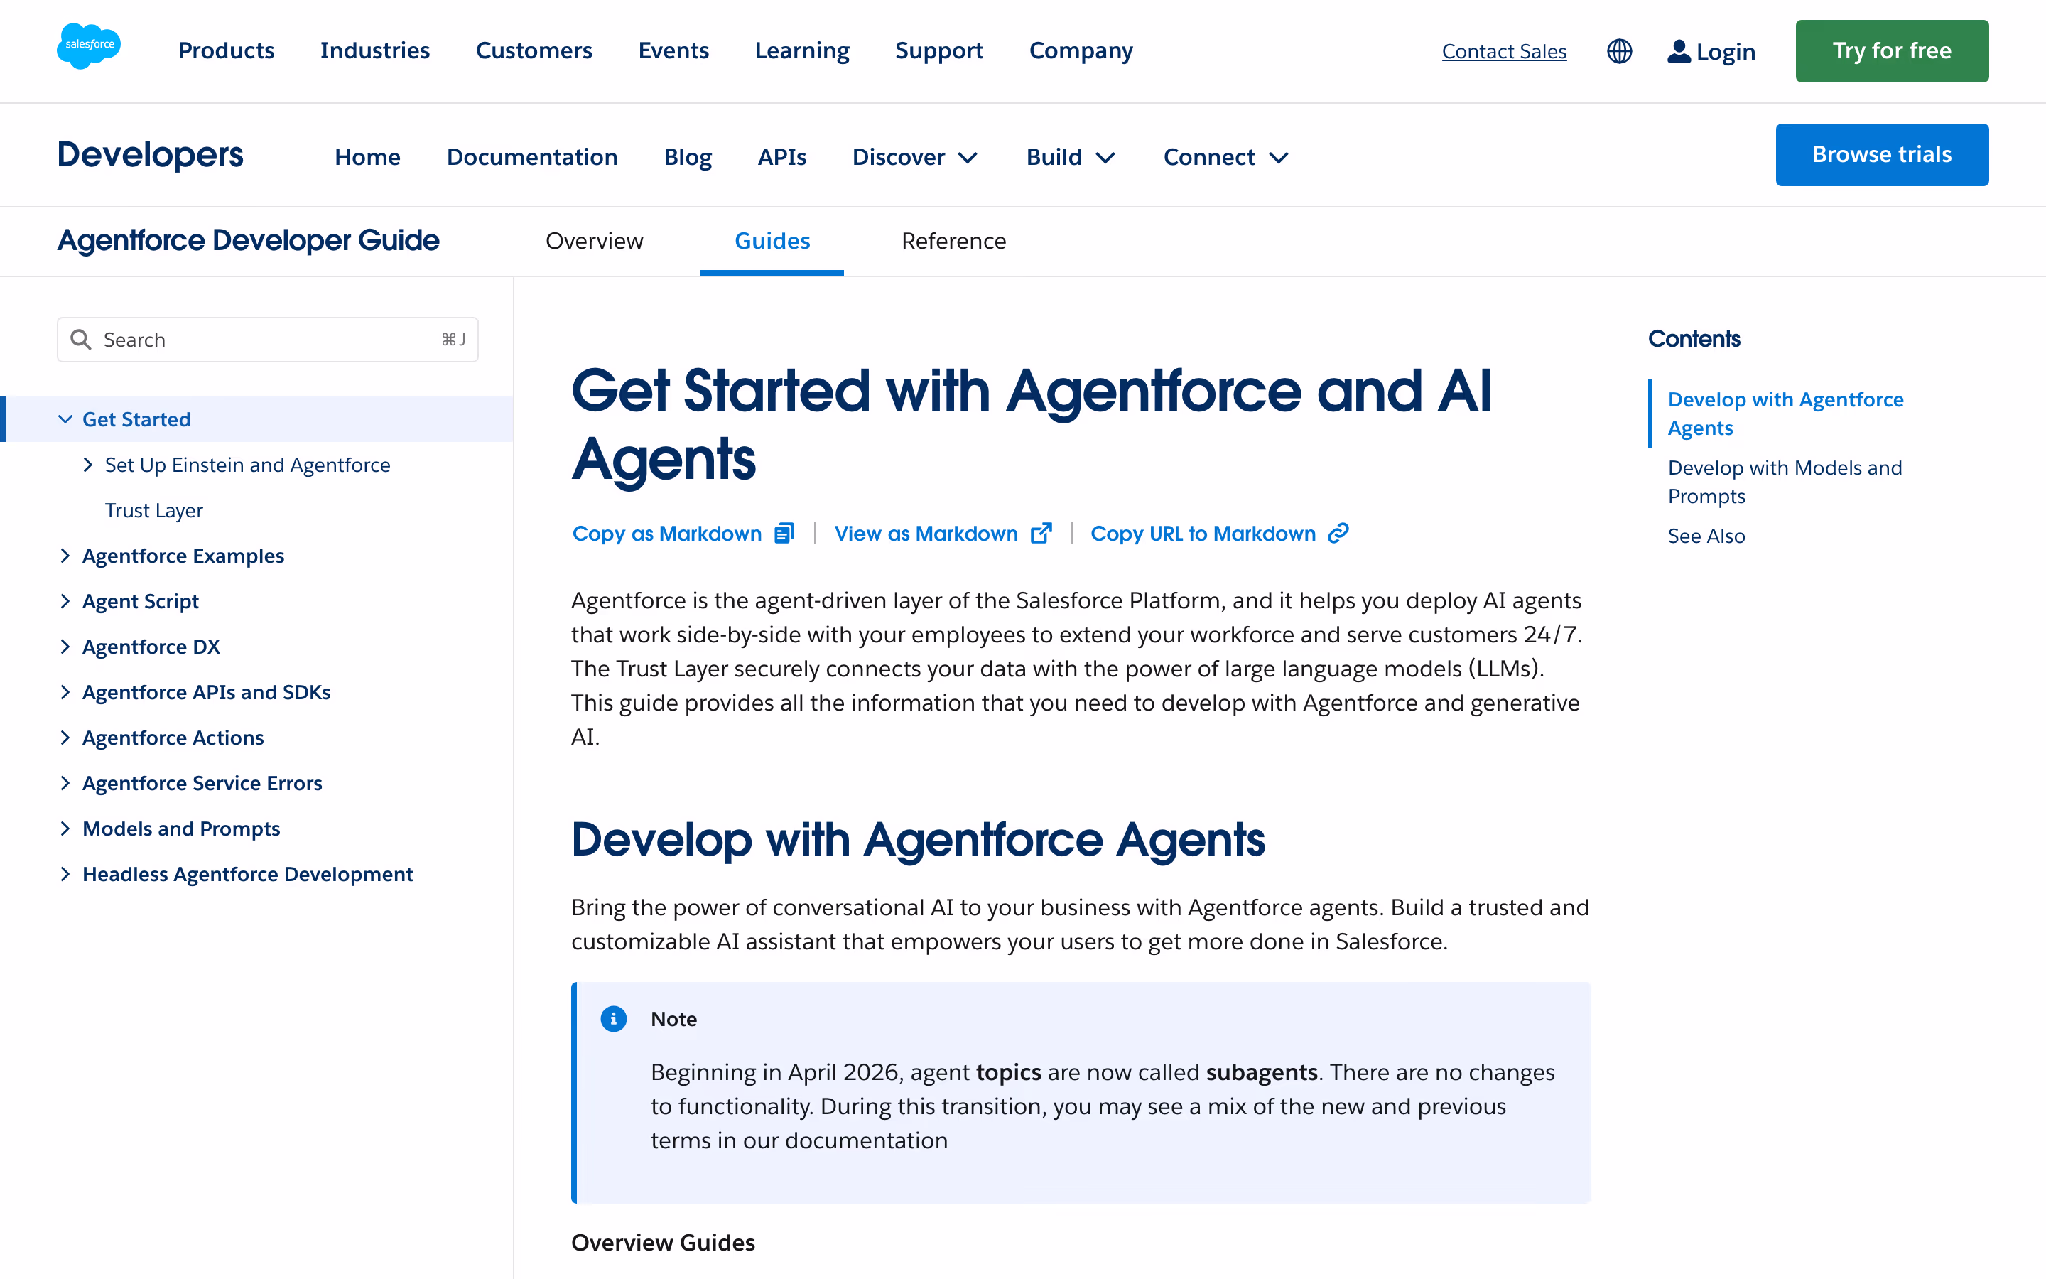Image resolution: width=2046 pixels, height=1279 pixels.
Task: Click the Browse trials button
Action: pos(1882,154)
